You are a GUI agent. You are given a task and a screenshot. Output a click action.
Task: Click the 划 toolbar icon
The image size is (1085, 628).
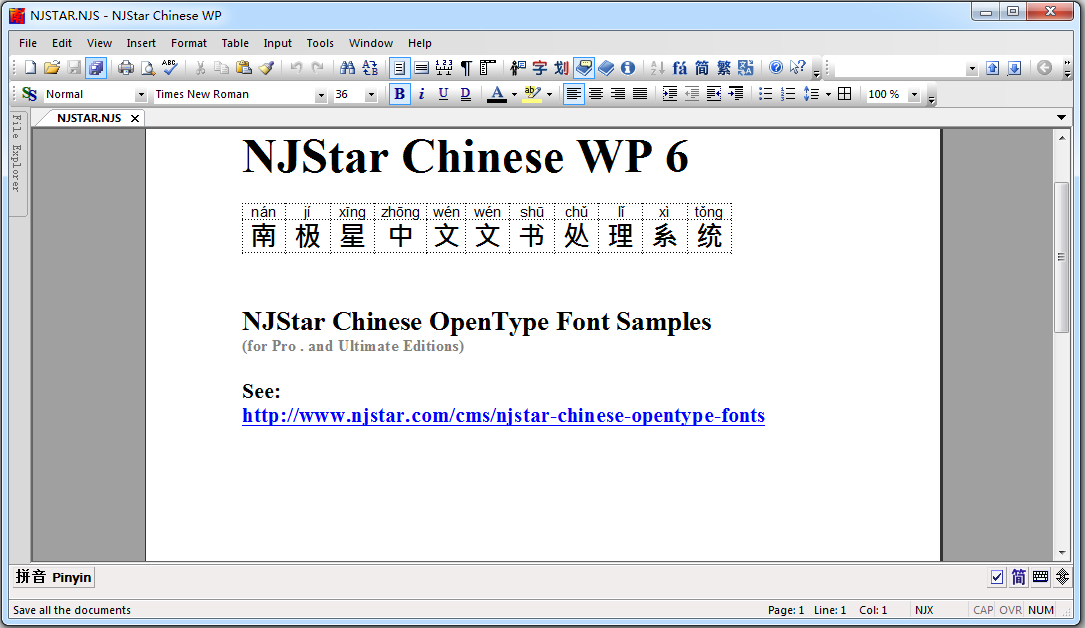click(x=561, y=68)
